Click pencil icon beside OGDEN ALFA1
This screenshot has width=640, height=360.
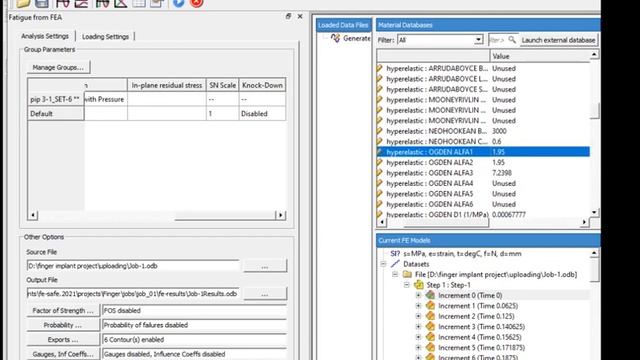tap(380, 152)
